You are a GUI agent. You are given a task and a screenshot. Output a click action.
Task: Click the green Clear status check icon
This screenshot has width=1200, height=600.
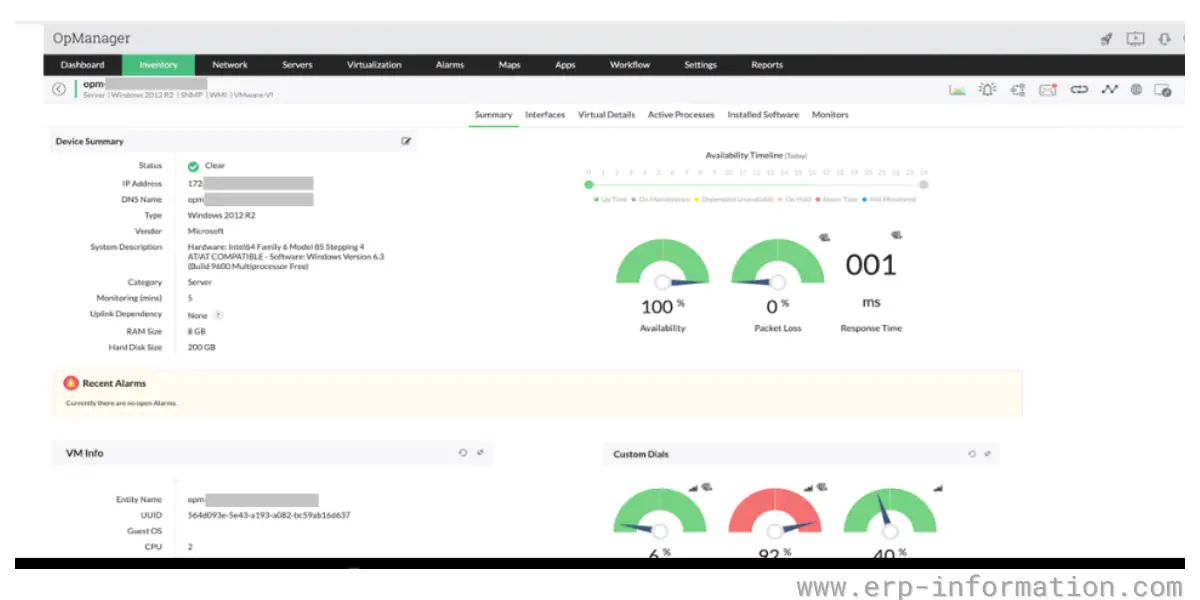193,166
